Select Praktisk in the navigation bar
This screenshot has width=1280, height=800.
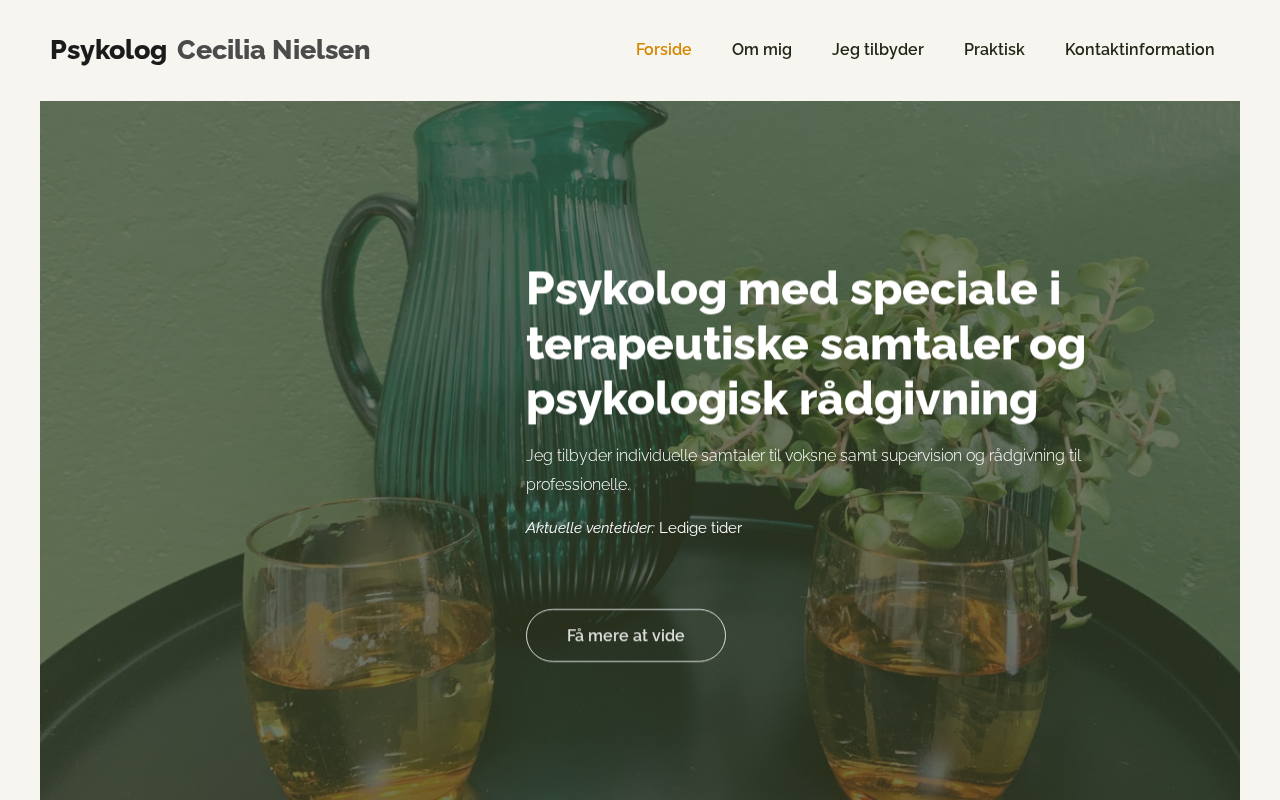point(994,50)
